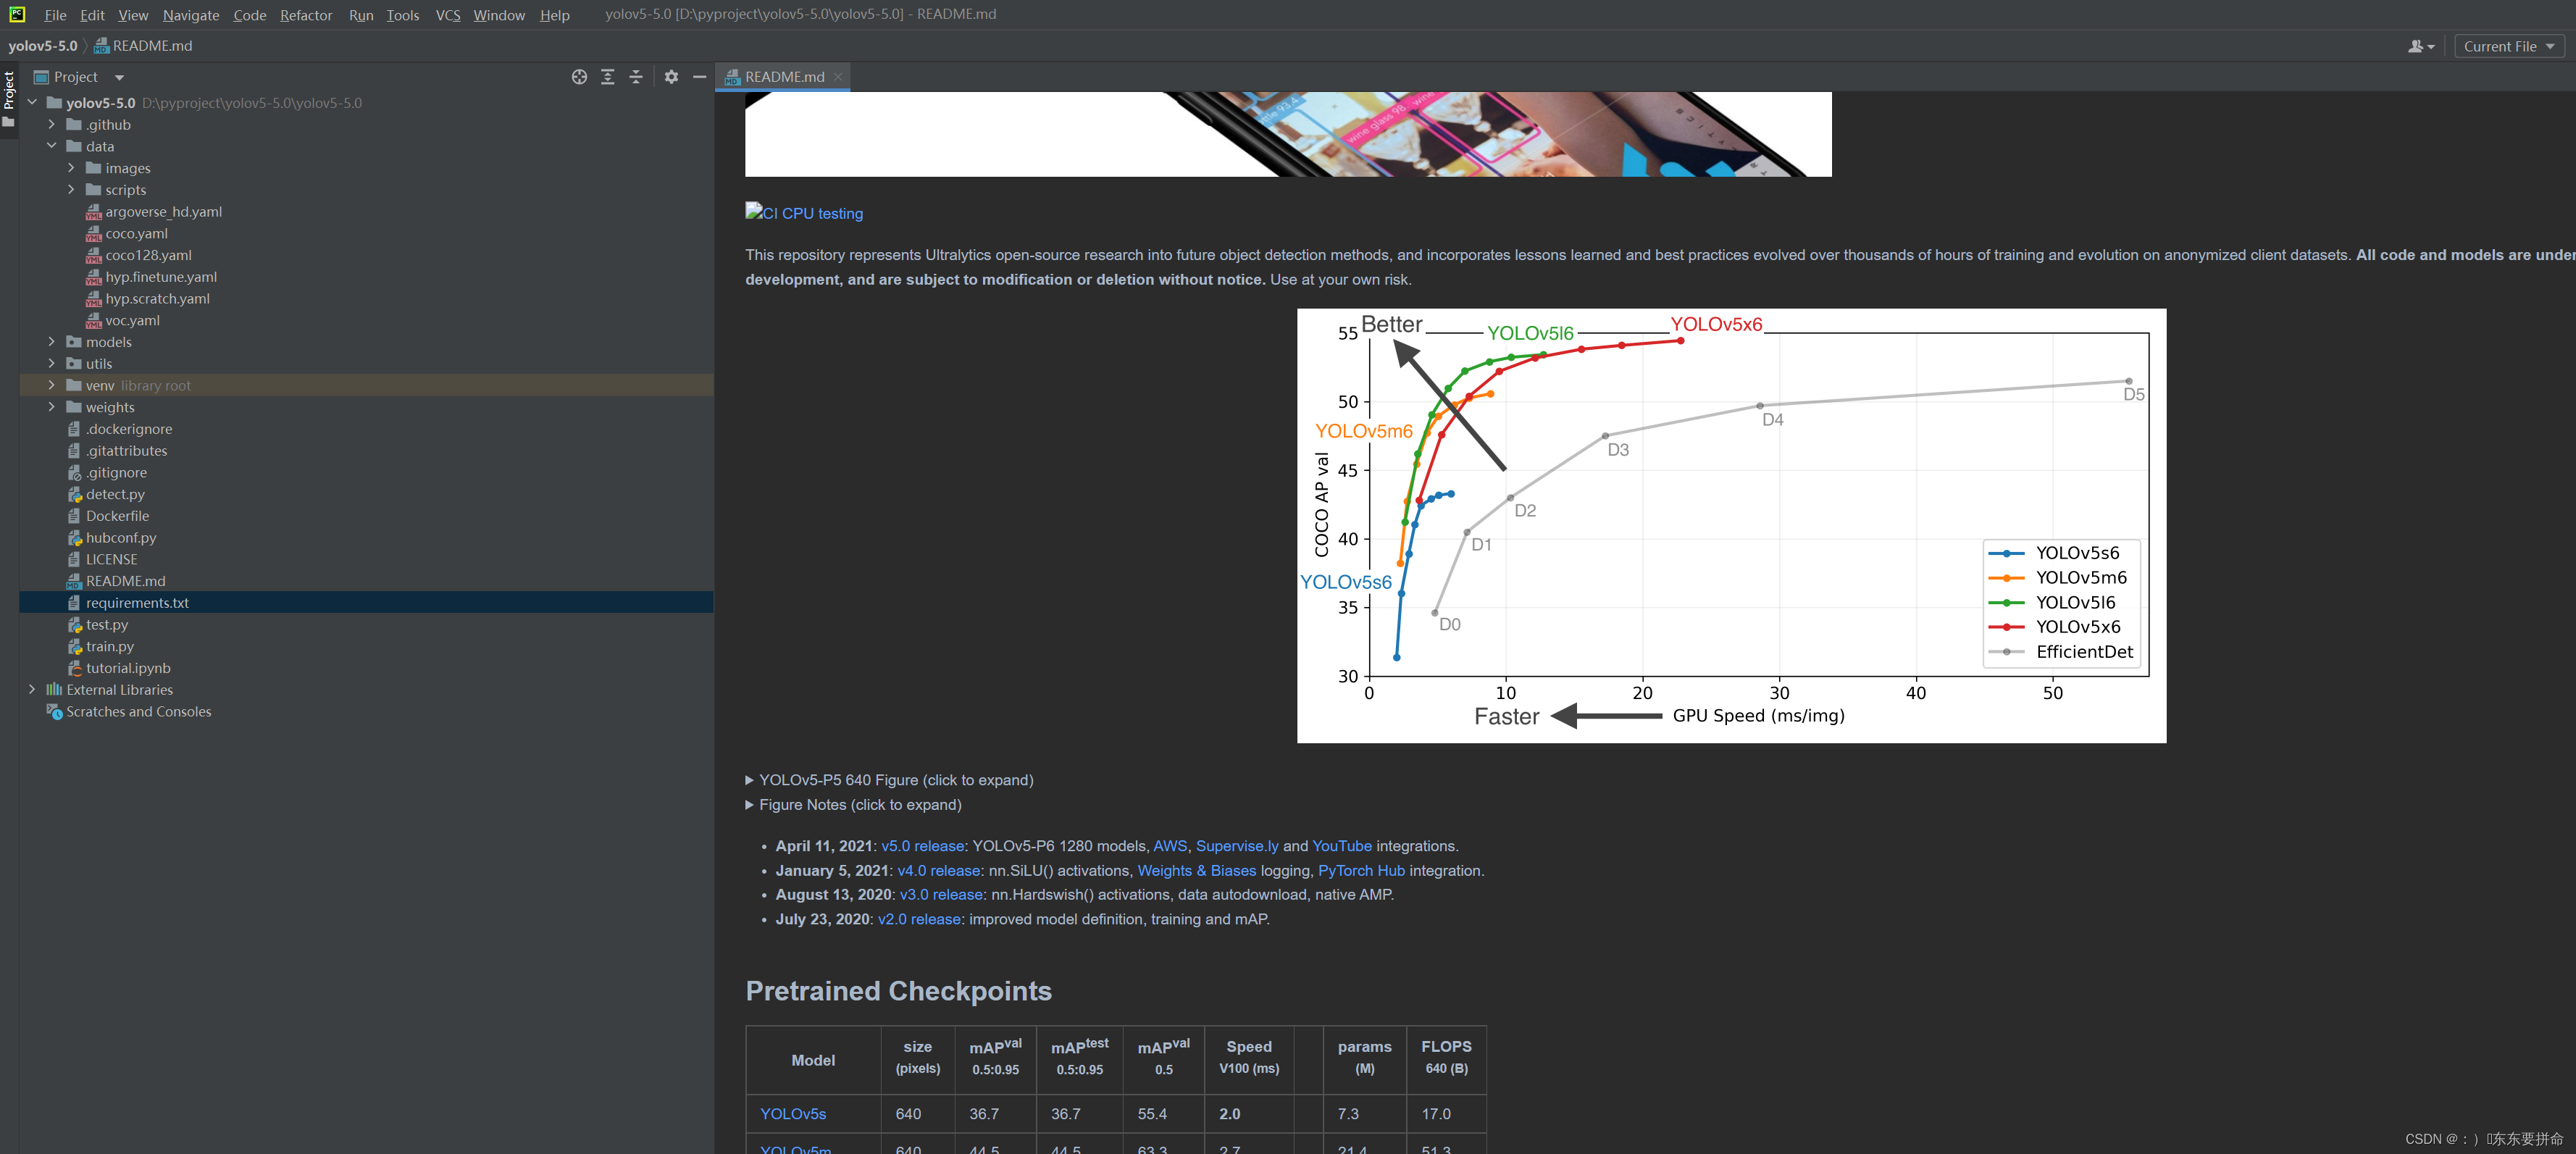
Task: Hide the Project tool window with minus icon
Action: [699, 77]
